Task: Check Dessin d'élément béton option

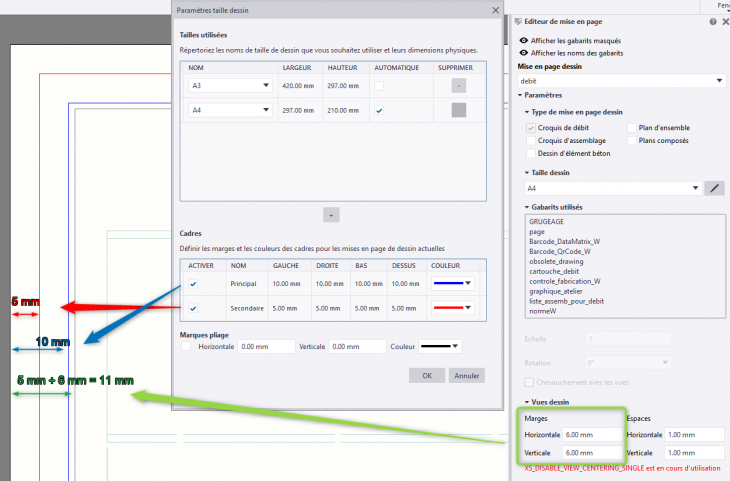Action: [531, 153]
